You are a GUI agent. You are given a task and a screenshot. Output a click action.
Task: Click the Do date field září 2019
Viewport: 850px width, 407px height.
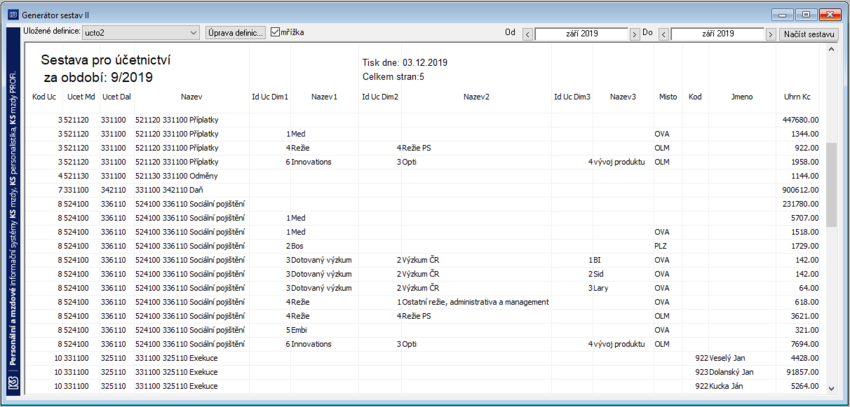pyautogui.click(x=717, y=34)
